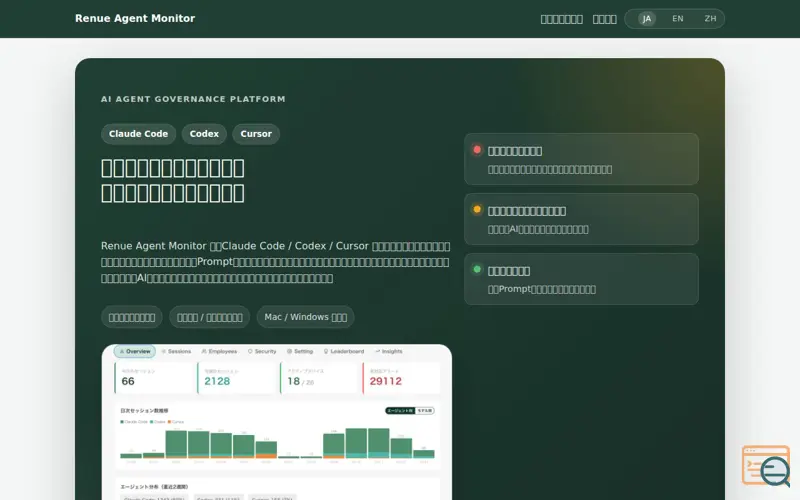Click the Claude Code legend swatch in chart
800x500 pixels.
[122, 422]
